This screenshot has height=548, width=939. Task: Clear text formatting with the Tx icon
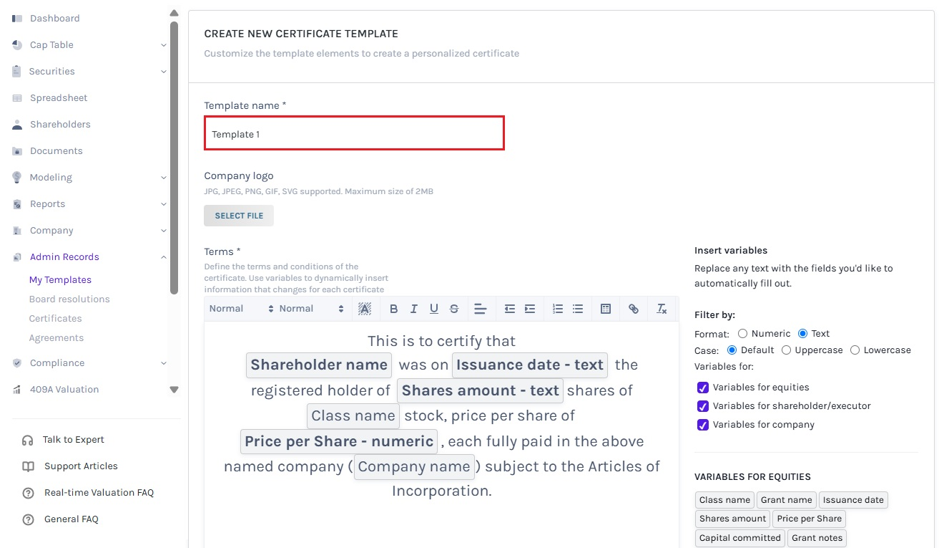point(661,309)
